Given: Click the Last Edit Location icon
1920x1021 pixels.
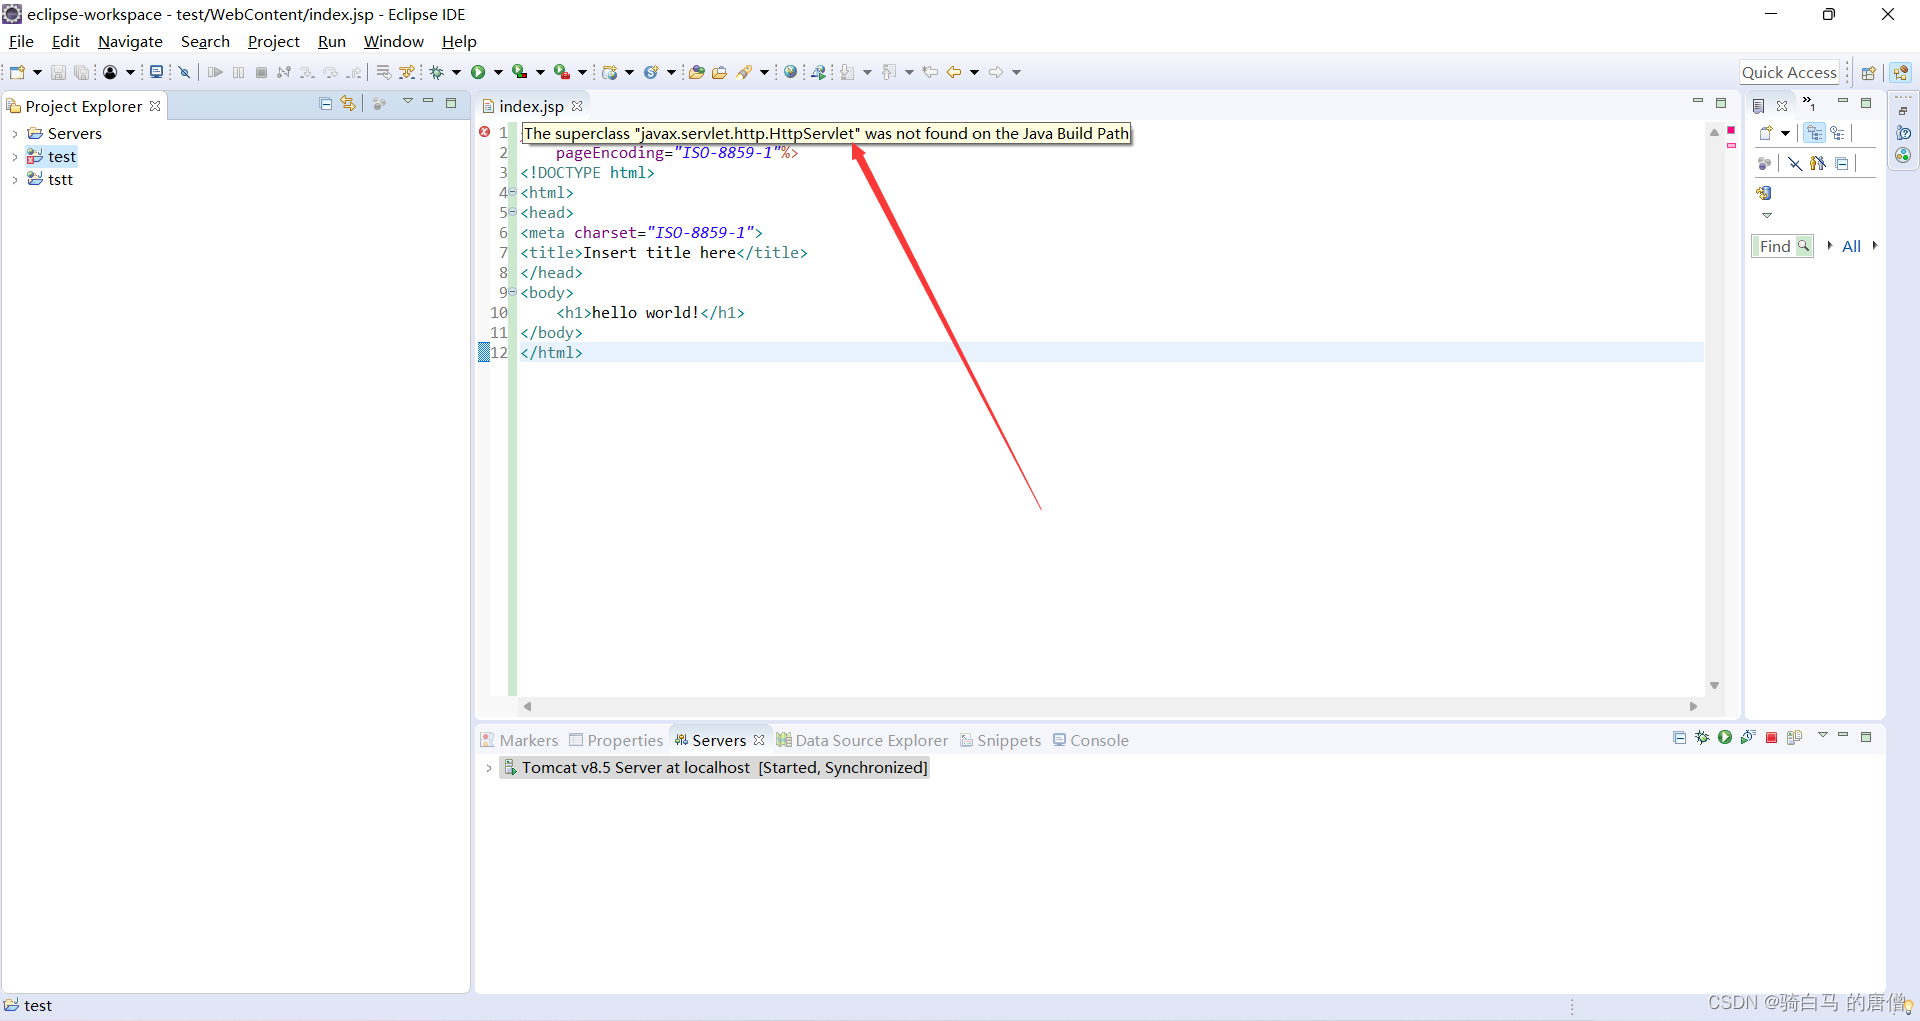Looking at the screenshot, I should (930, 72).
